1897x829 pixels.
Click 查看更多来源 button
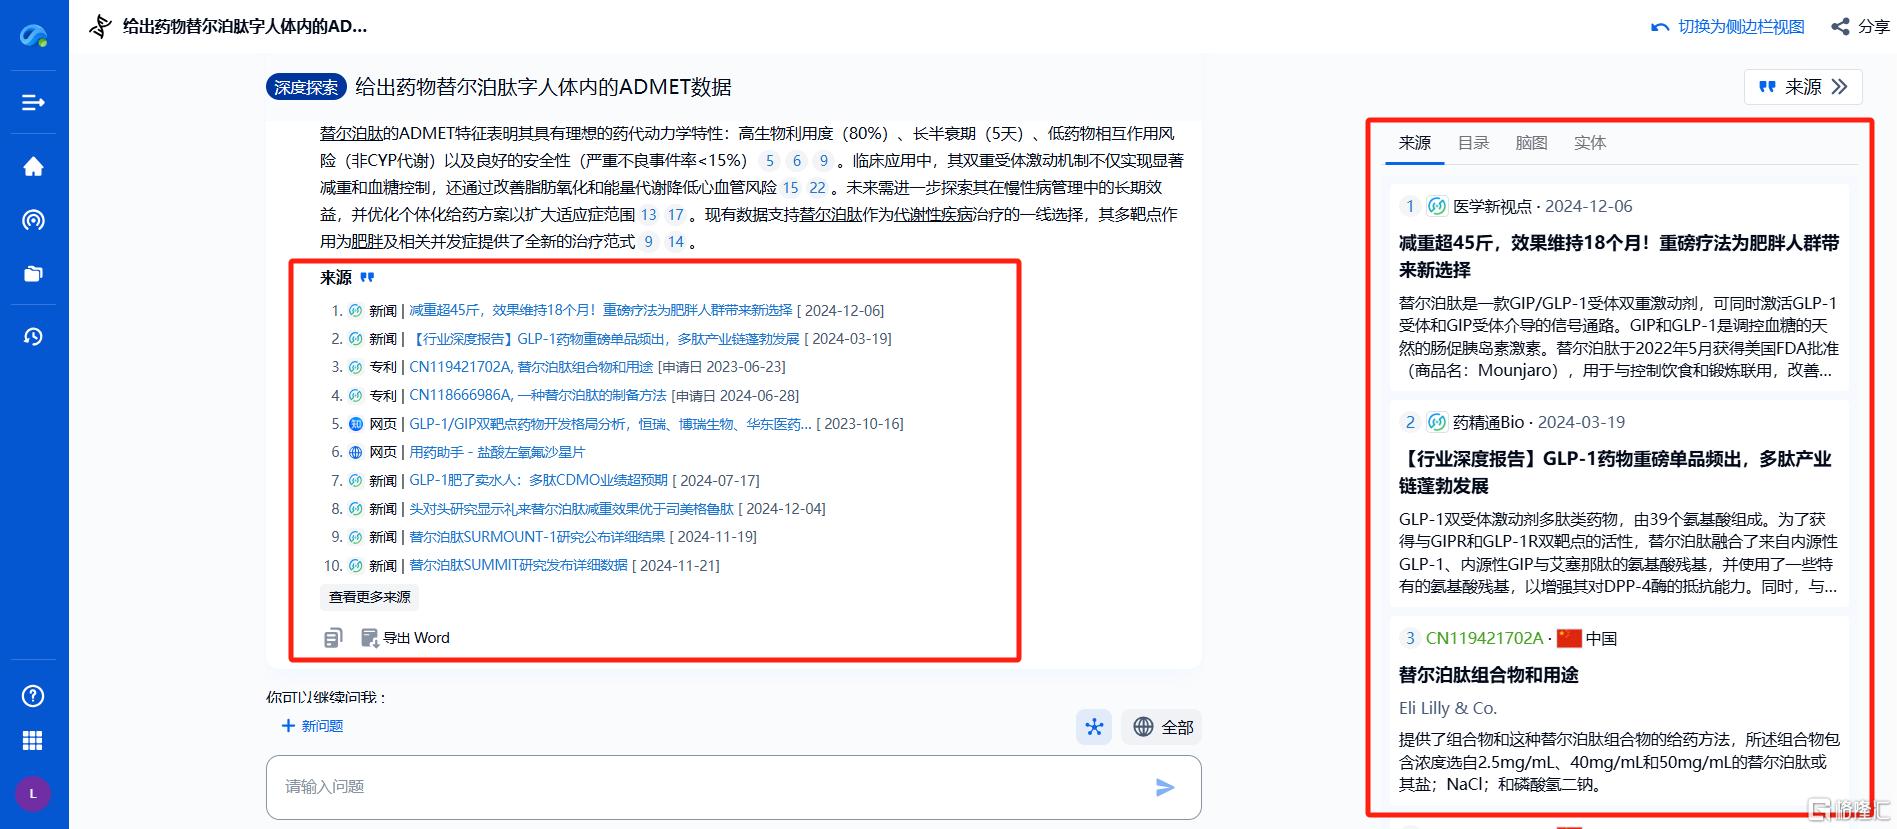(x=370, y=597)
